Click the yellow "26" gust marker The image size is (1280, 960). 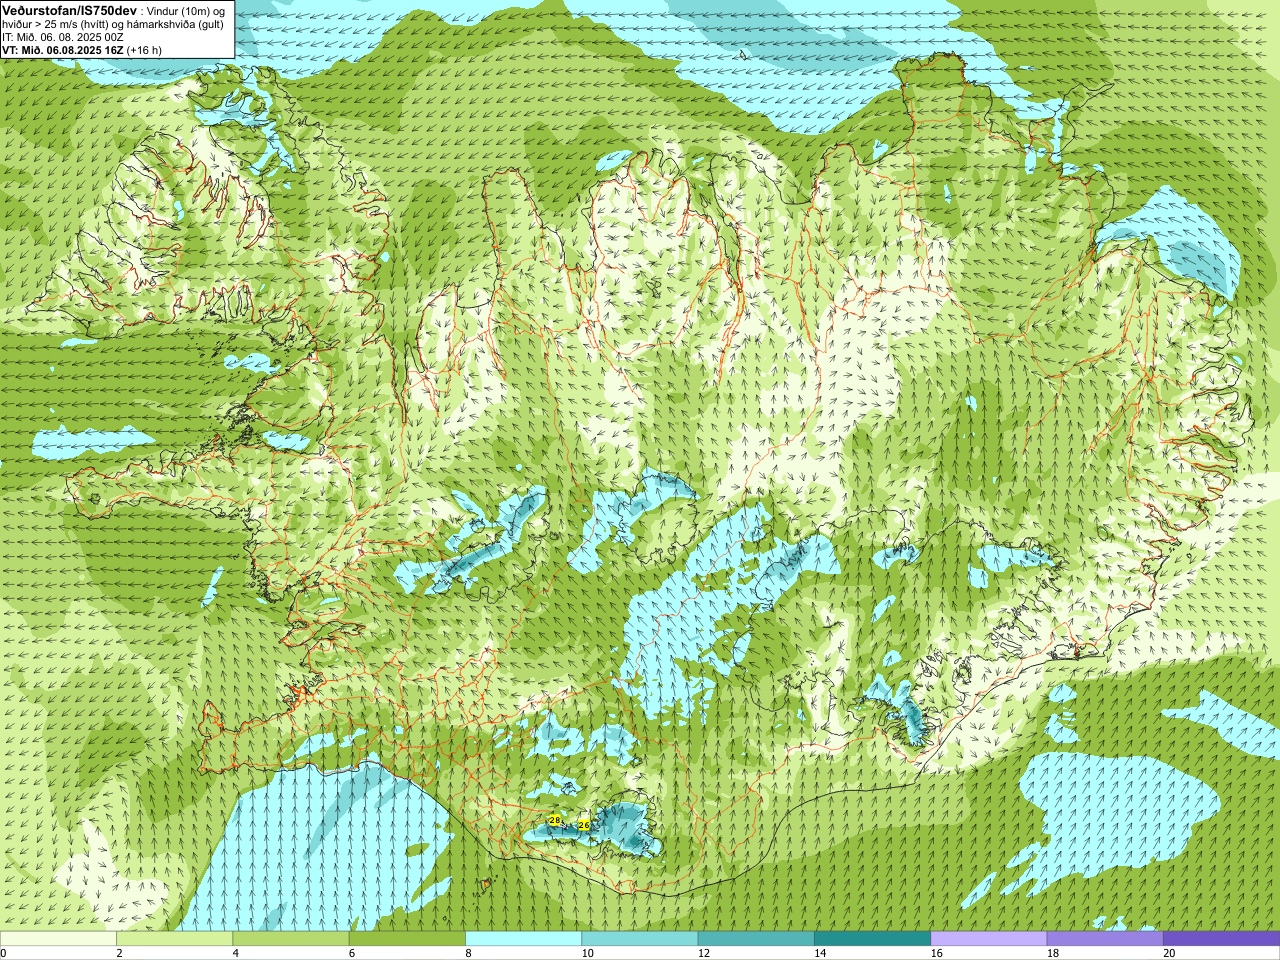point(584,825)
